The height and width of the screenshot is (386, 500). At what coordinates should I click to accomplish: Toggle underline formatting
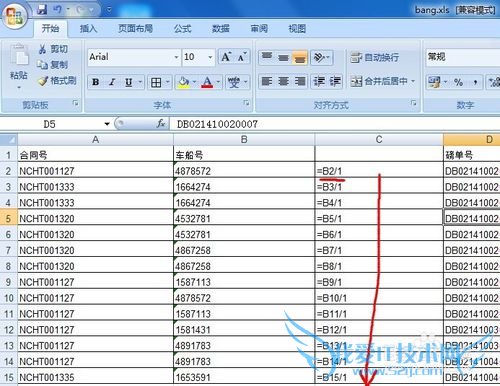(128, 82)
